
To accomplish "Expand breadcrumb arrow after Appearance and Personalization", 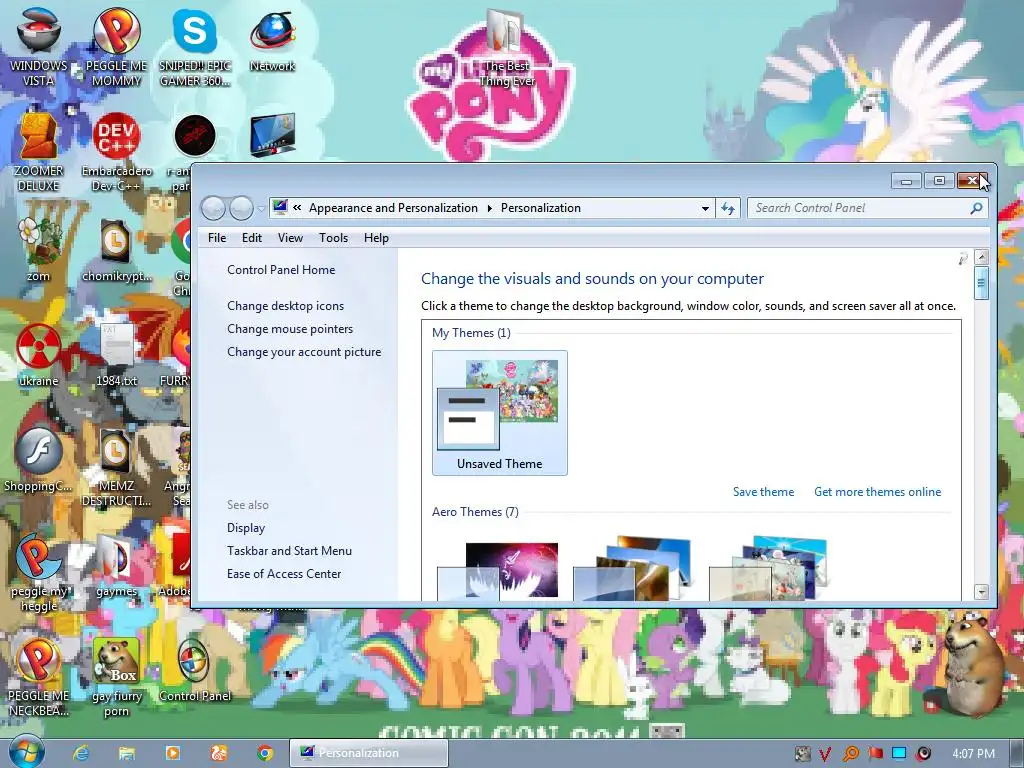I will coord(489,208).
